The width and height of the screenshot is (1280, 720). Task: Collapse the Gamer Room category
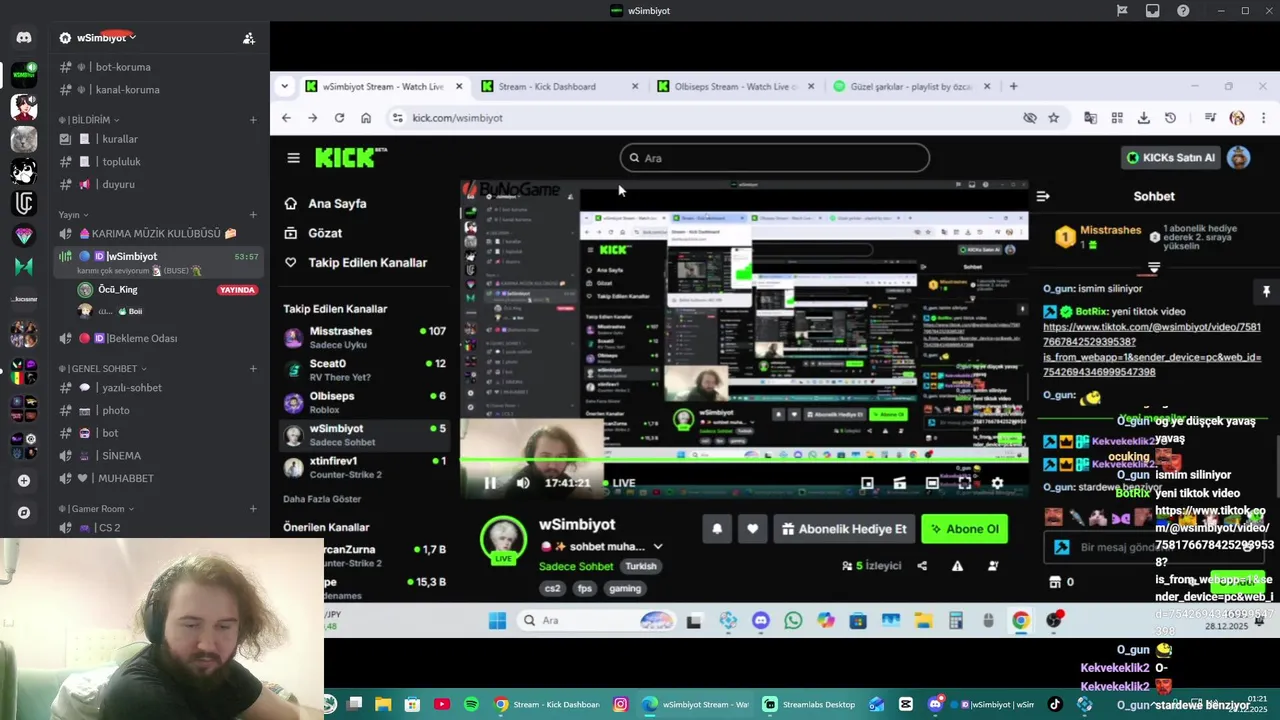coord(96,509)
